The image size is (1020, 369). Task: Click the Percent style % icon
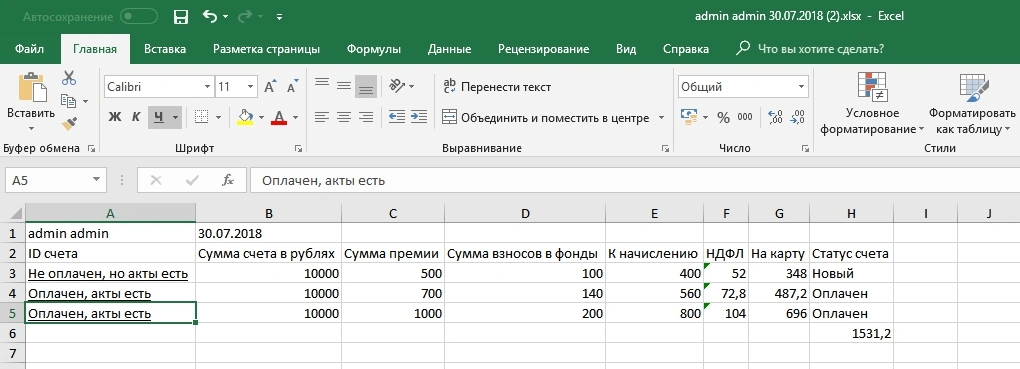tap(723, 118)
